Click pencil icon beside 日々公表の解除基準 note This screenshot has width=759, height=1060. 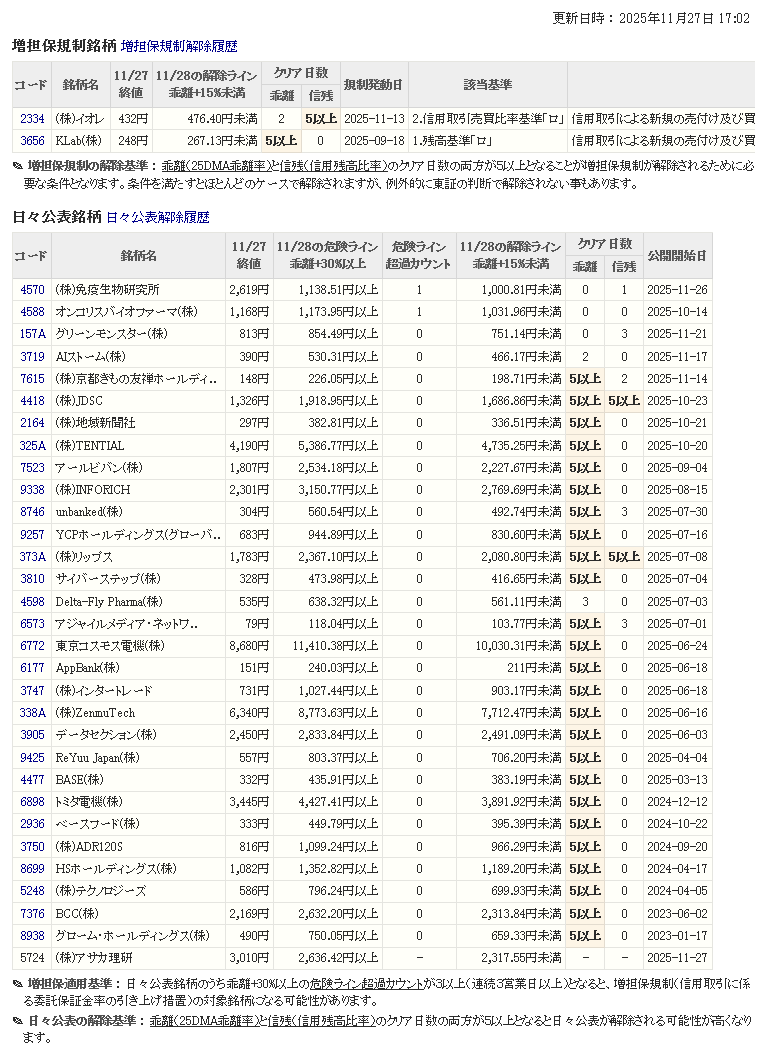click(x=18, y=1021)
